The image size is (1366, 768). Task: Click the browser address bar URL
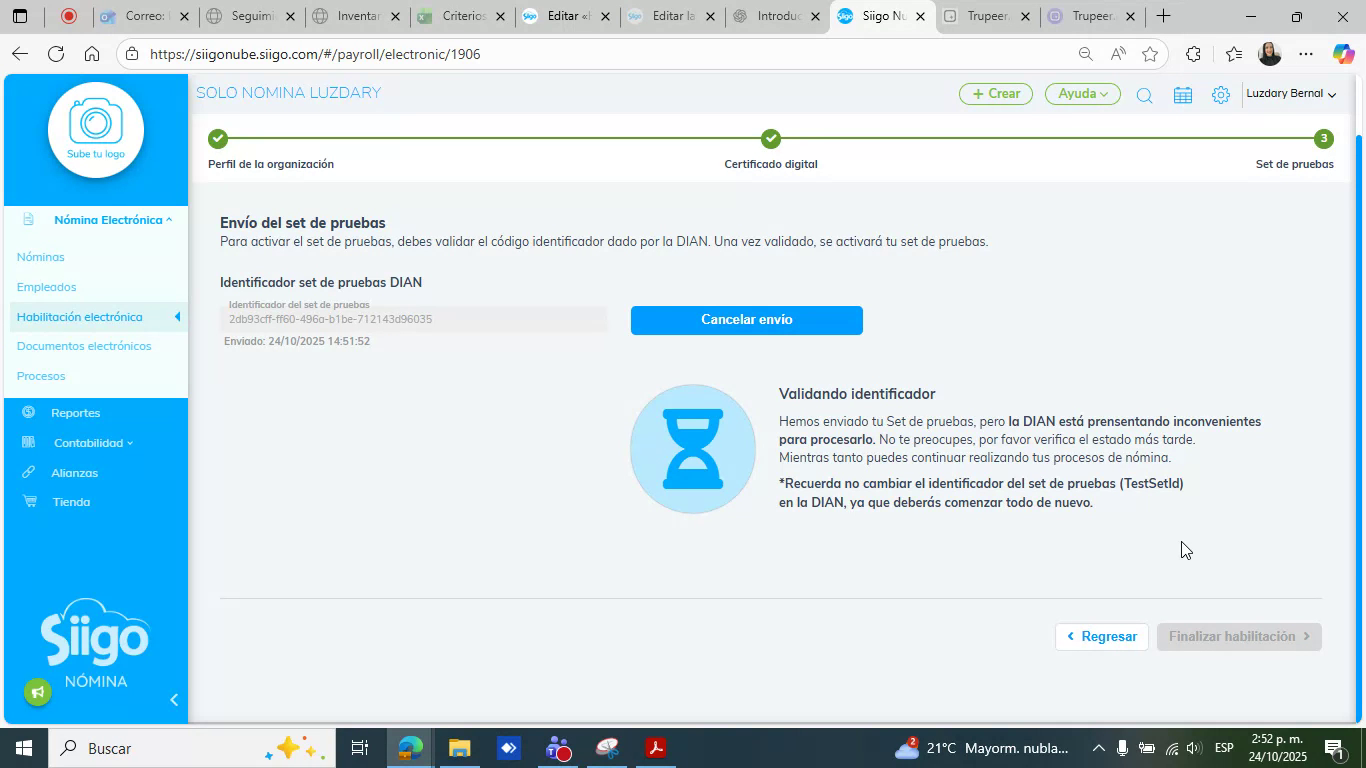pos(315,54)
